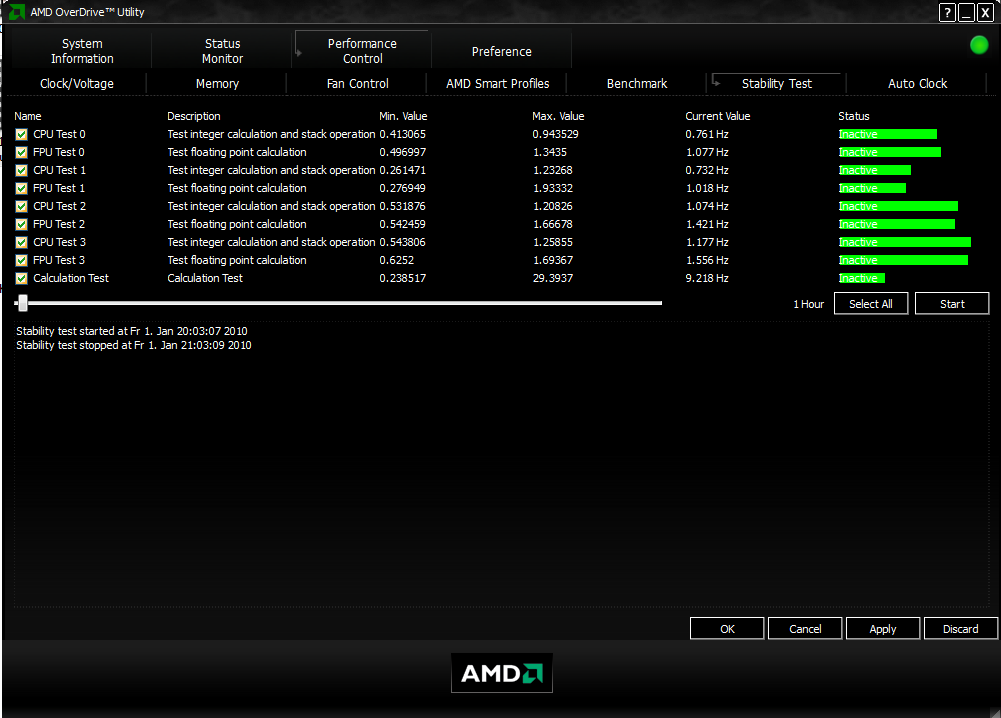Switch to the Status Monitor tab
Screen dimensions: 1001x718
tap(222, 50)
